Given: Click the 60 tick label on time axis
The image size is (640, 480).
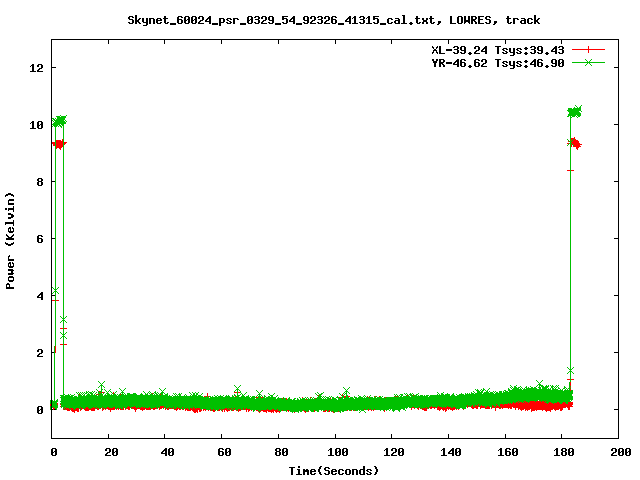Looking at the screenshot, I should [x=223, y=452].
